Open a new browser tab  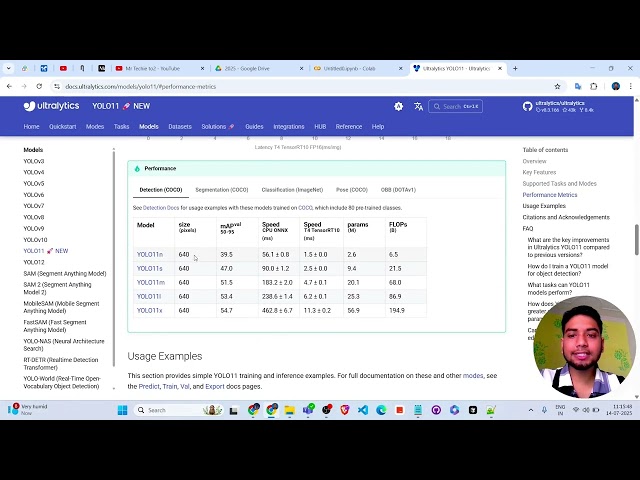tap(515, 69)
